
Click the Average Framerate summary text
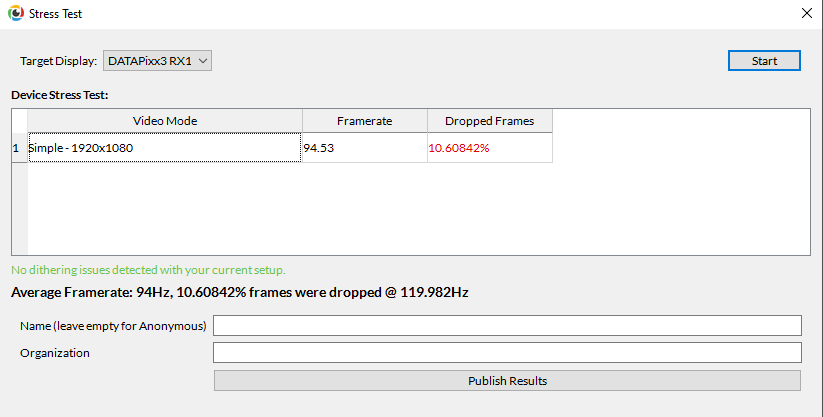click(239, 293)
